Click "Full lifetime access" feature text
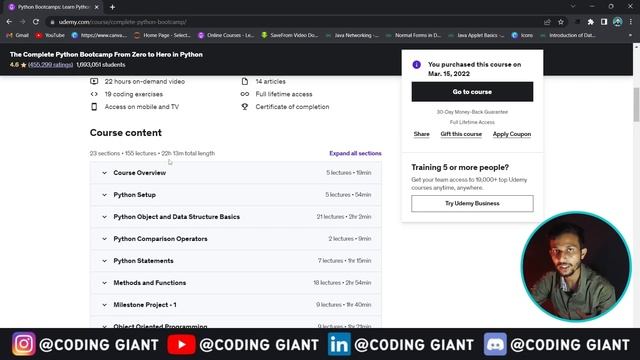 tap(284, 94)
